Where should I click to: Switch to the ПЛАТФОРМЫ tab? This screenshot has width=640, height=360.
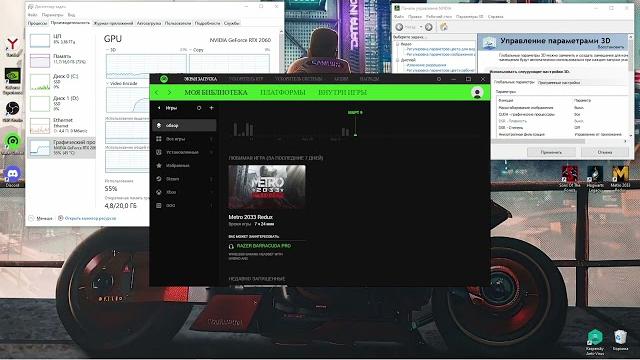pos(283,93)
